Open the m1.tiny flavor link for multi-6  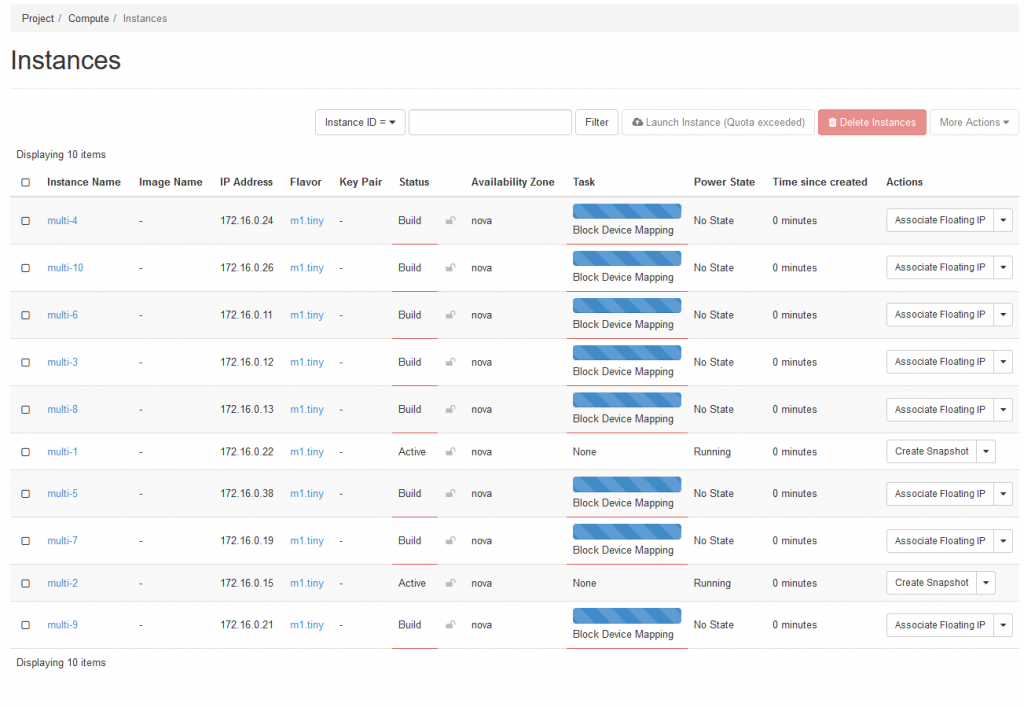coord(307,315)
